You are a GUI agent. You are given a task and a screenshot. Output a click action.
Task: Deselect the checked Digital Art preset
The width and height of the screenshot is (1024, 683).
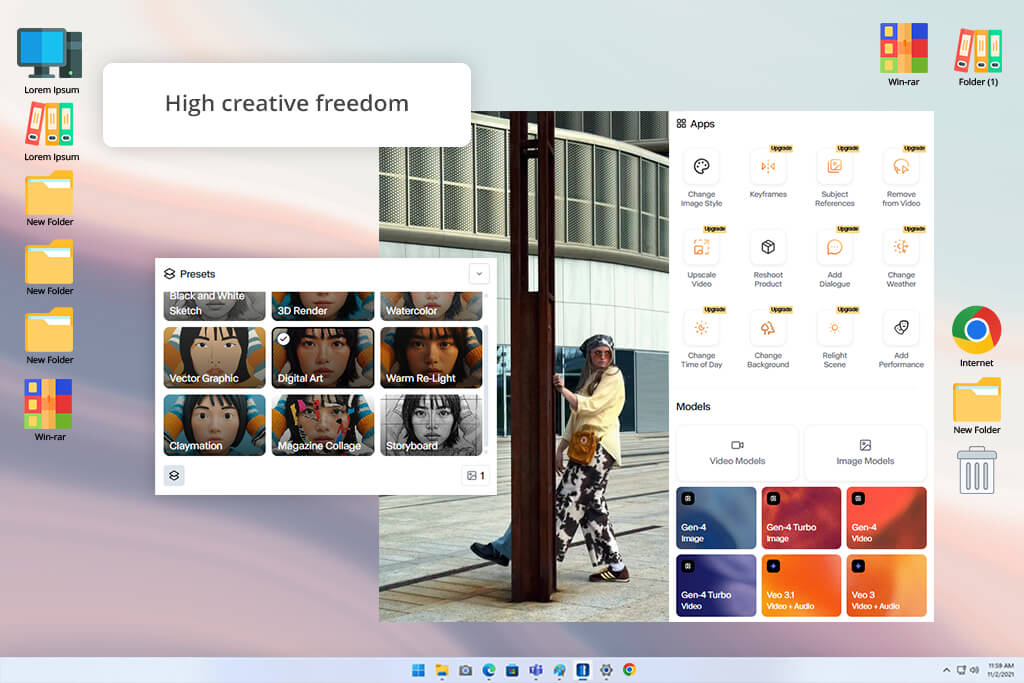(x=323, y=357)
